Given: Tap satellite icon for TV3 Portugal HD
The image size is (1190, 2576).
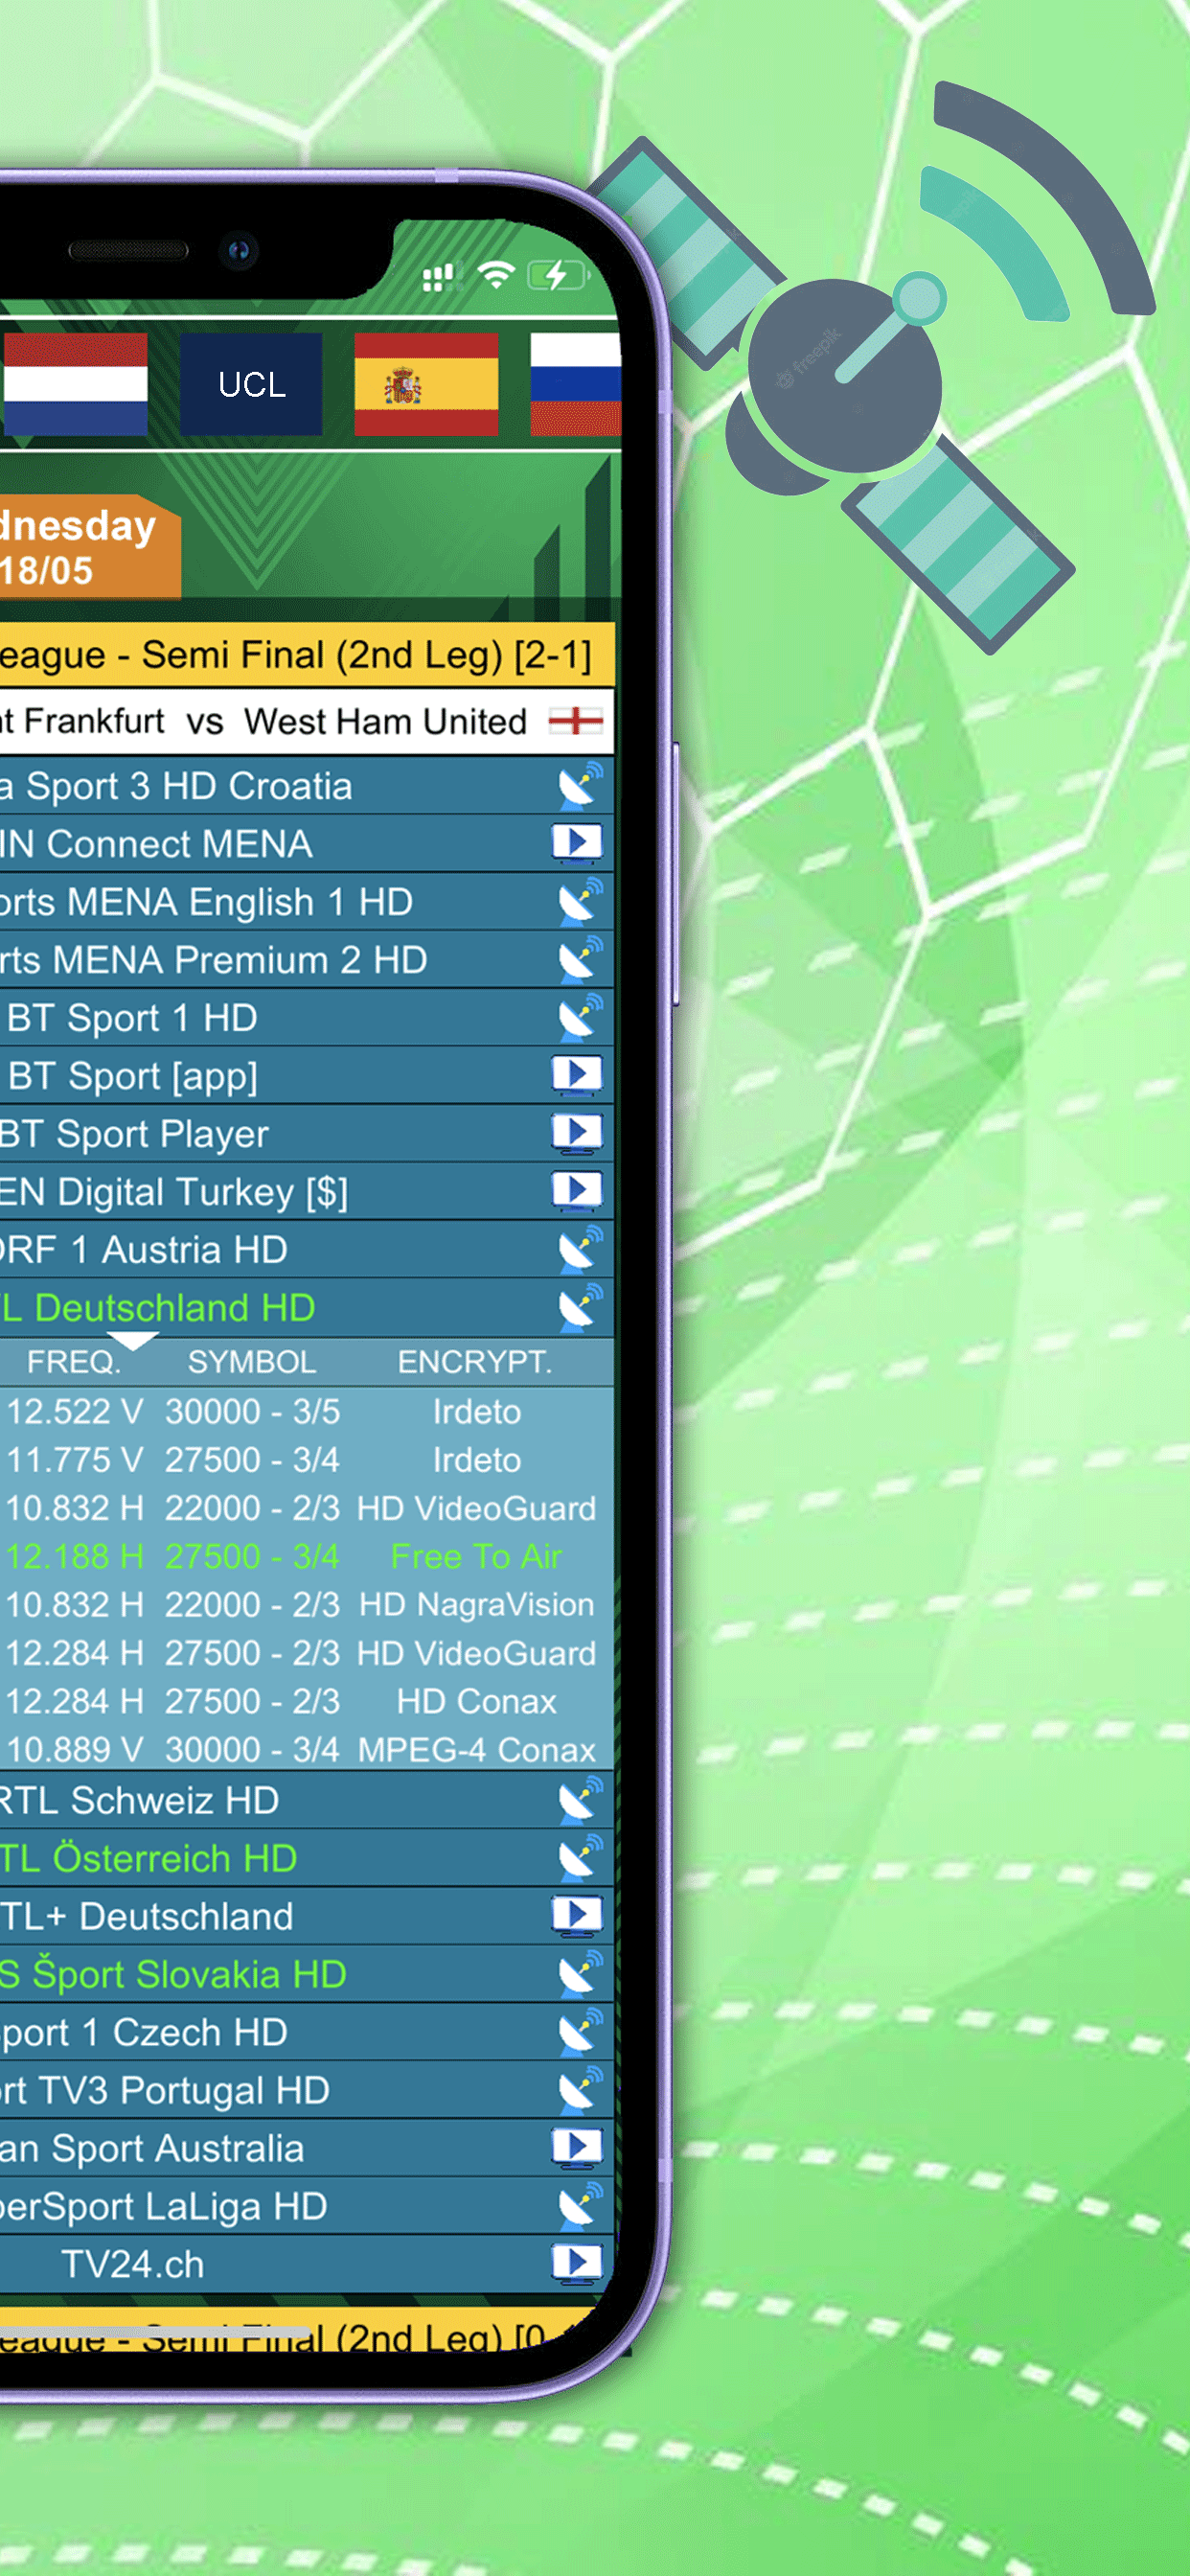Looking at the screenshot, I should click(579, 2090).
